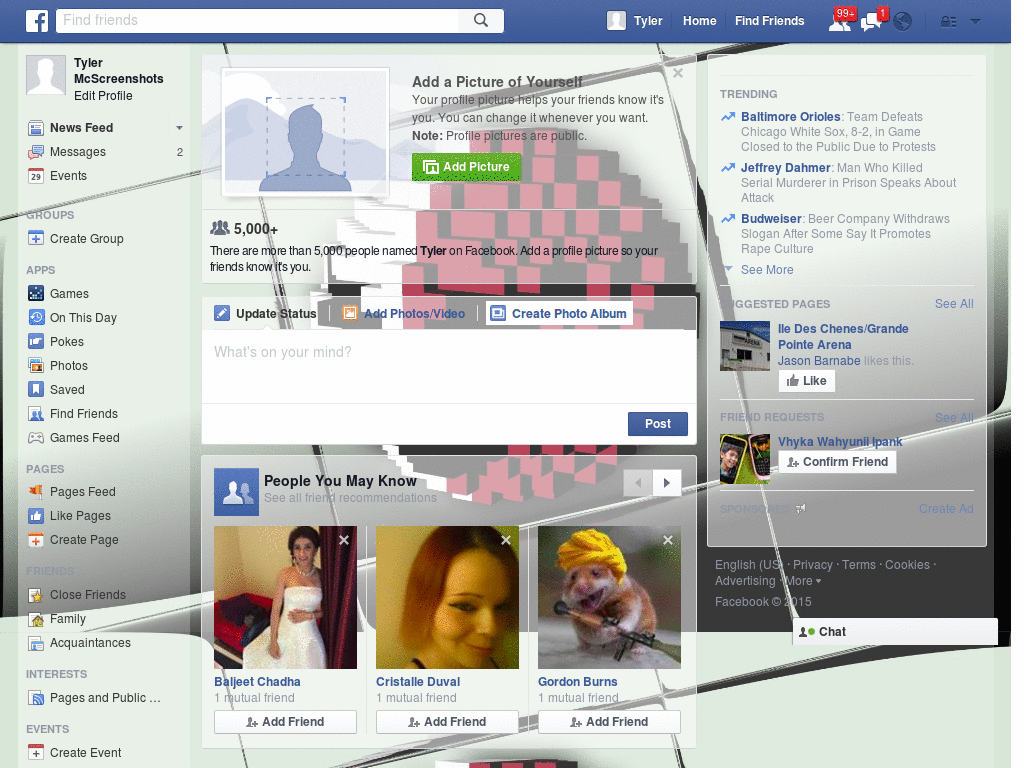1024x768 pixels.
Task: Show previous People You May Know
Action: 638,483
